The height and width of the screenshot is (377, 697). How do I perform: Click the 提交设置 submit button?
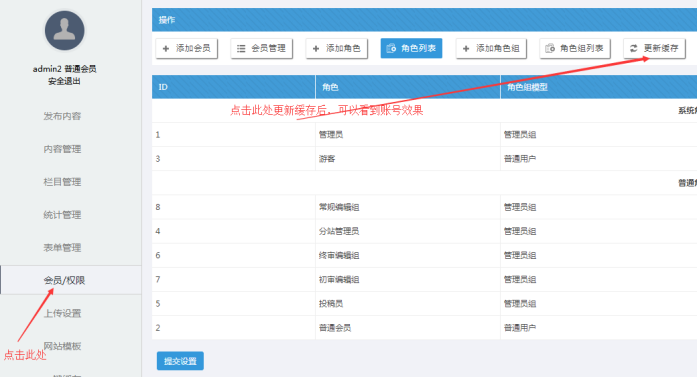tap(180, 361)
